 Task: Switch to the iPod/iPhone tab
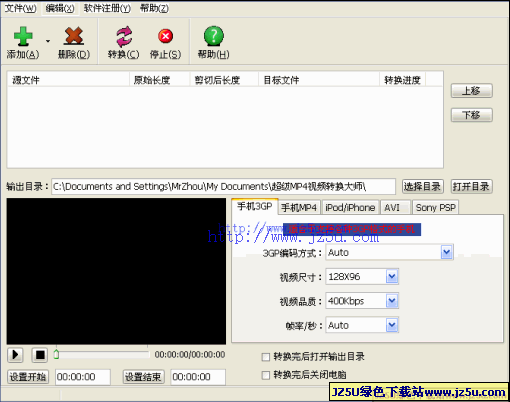pyautogui.click(x=350, y=208)
